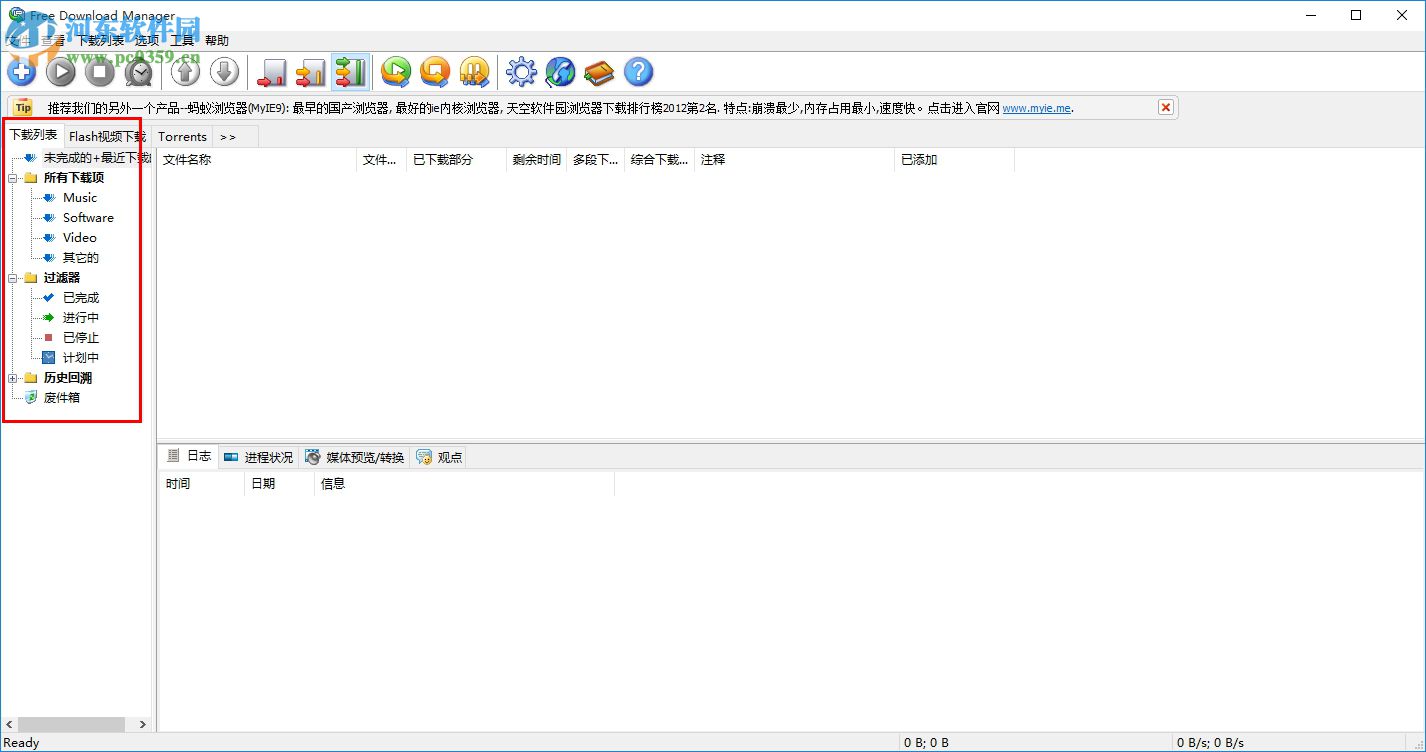This screenshot has width=1426, height=752.
Task: Collapse the 所有下载项 folder
Action: (x=14, y=177)
